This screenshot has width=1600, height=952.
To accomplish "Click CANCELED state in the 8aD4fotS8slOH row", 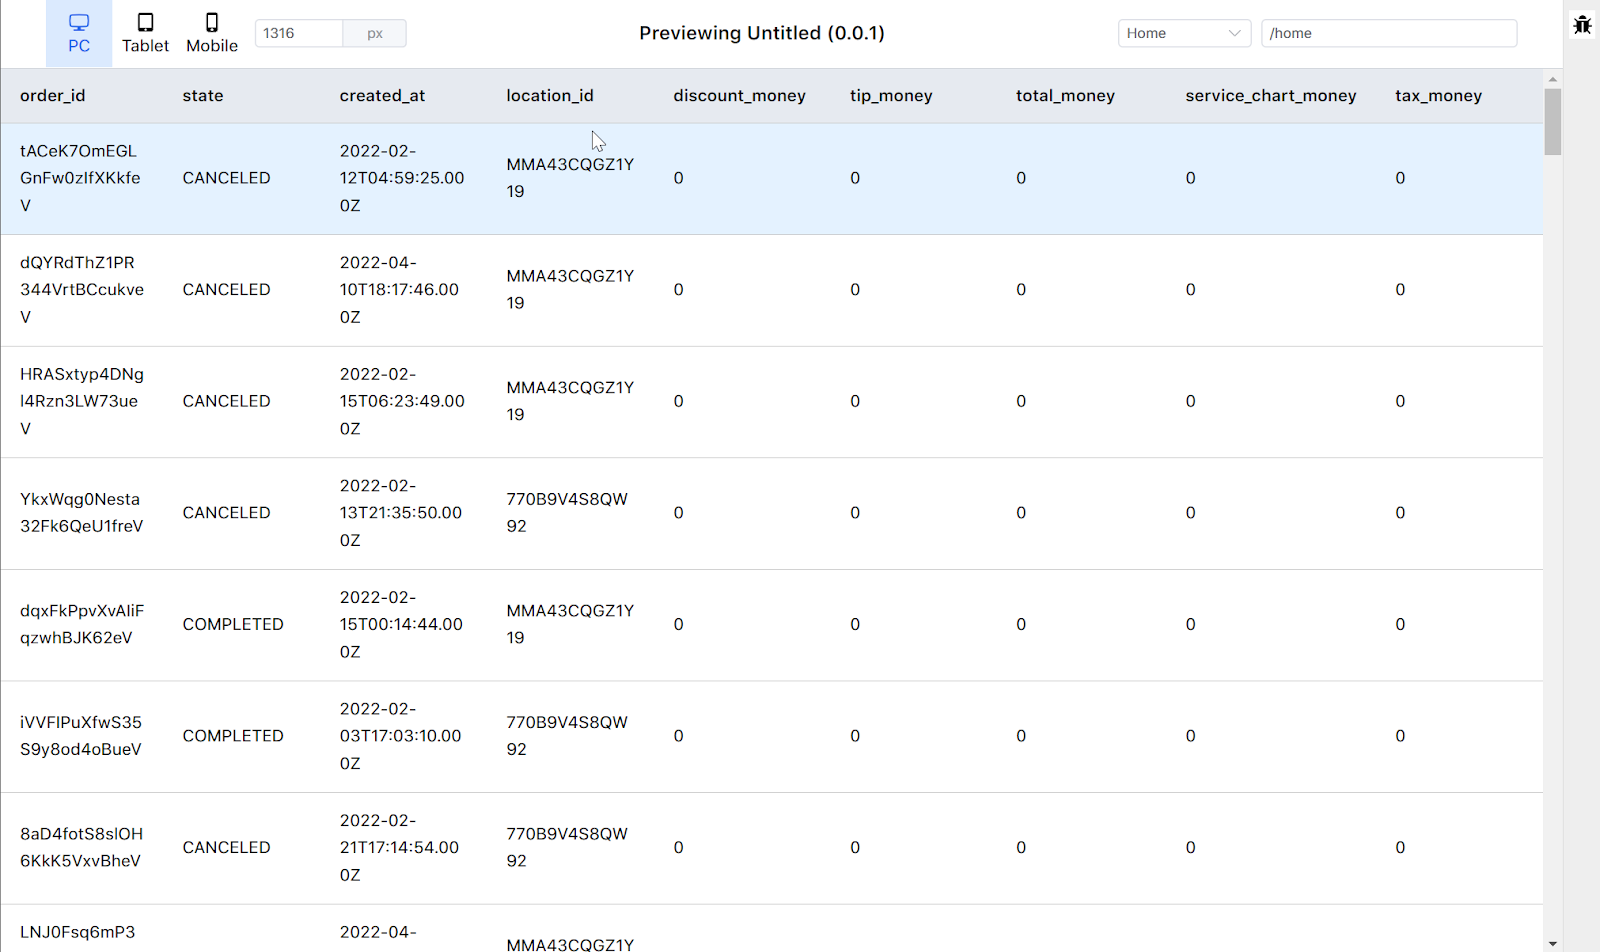I will [226, 847].
